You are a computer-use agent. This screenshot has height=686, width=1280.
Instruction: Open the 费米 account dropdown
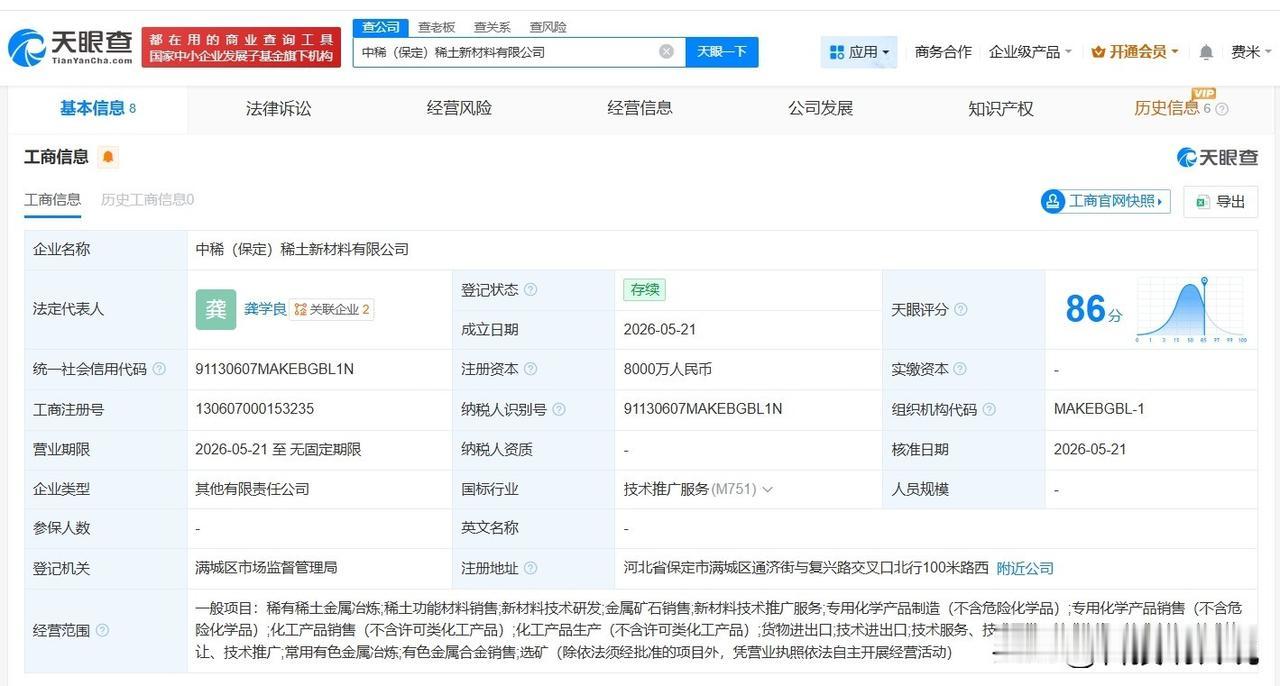coord(1250,52)
